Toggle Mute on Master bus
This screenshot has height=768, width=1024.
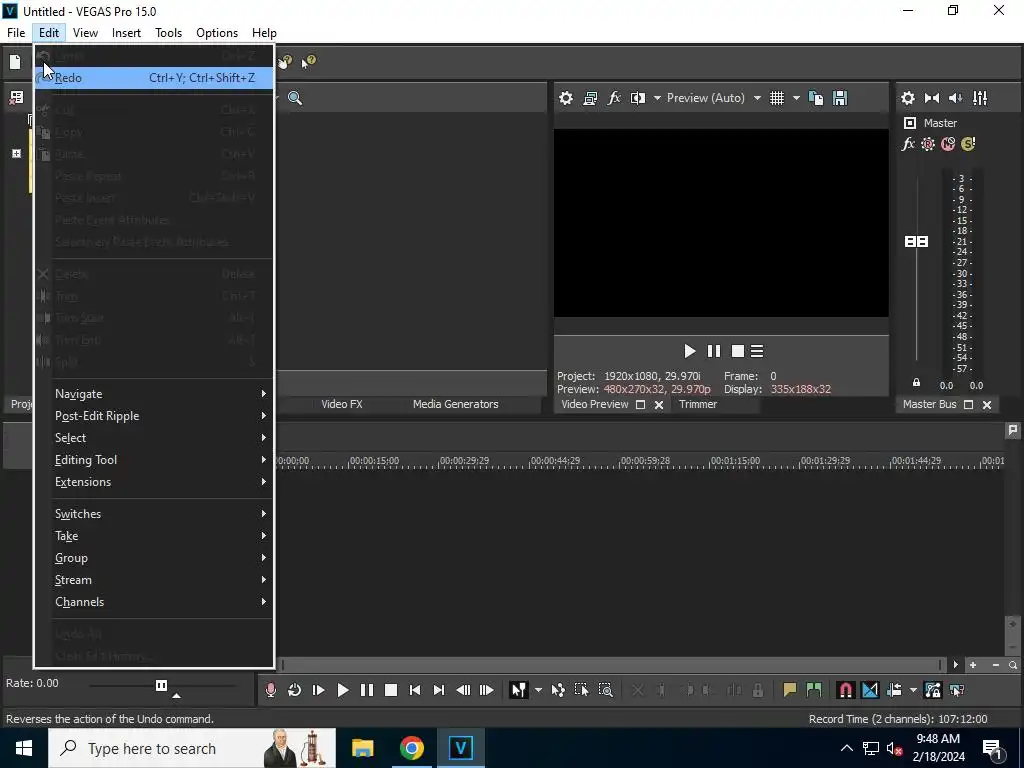click(x=948, y=144)
